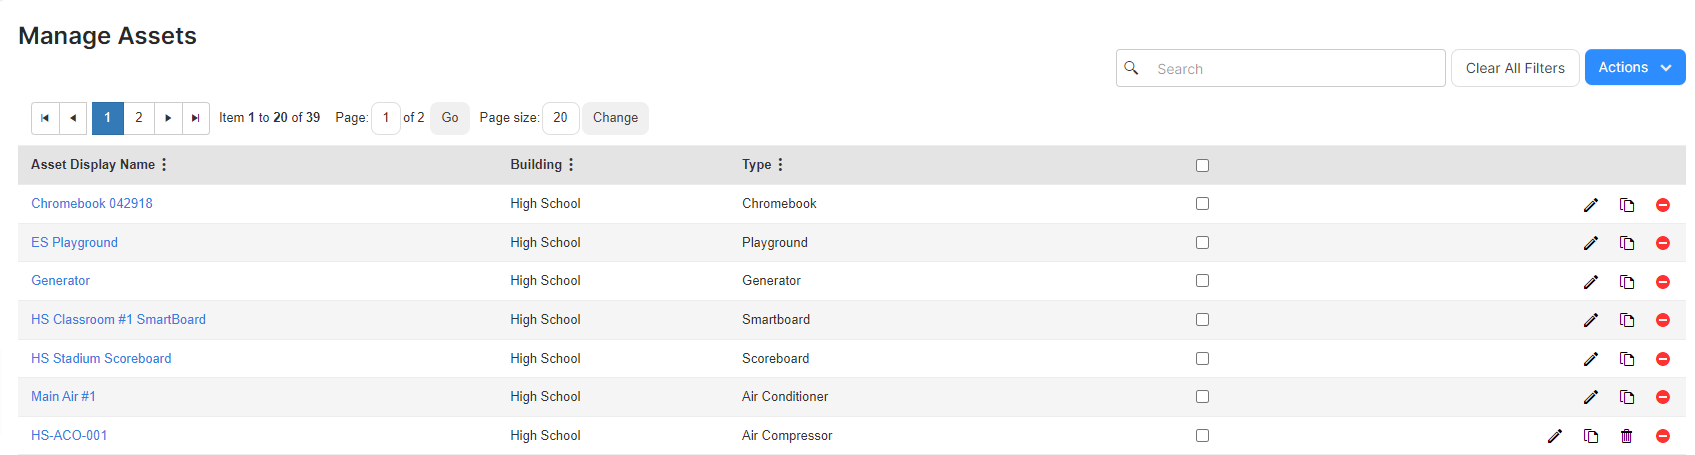1695x455 pixels.
Task: Switch to page 2 of results
Action: coord(139,118)
